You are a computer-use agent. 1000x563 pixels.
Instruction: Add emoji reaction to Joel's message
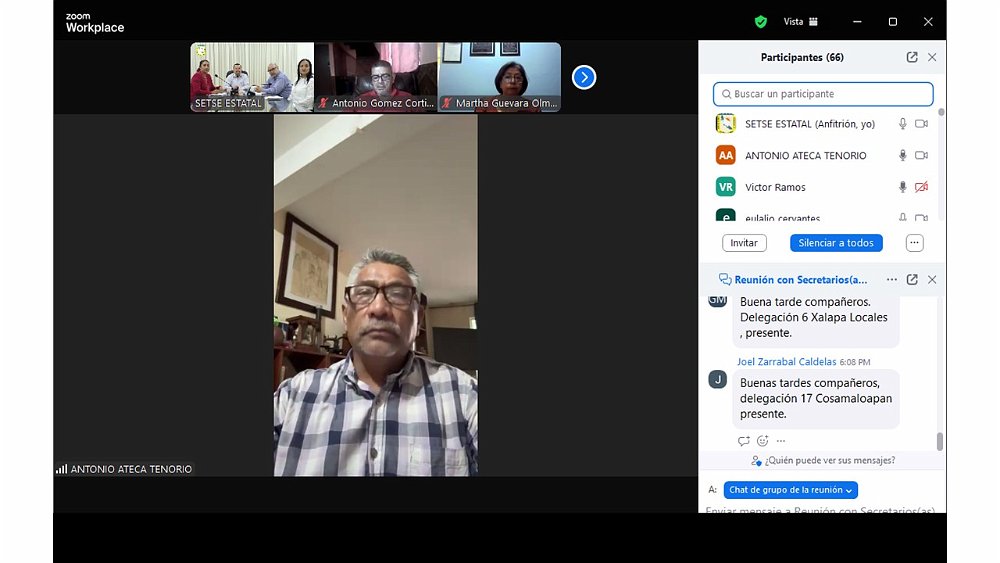coord(762,441)
